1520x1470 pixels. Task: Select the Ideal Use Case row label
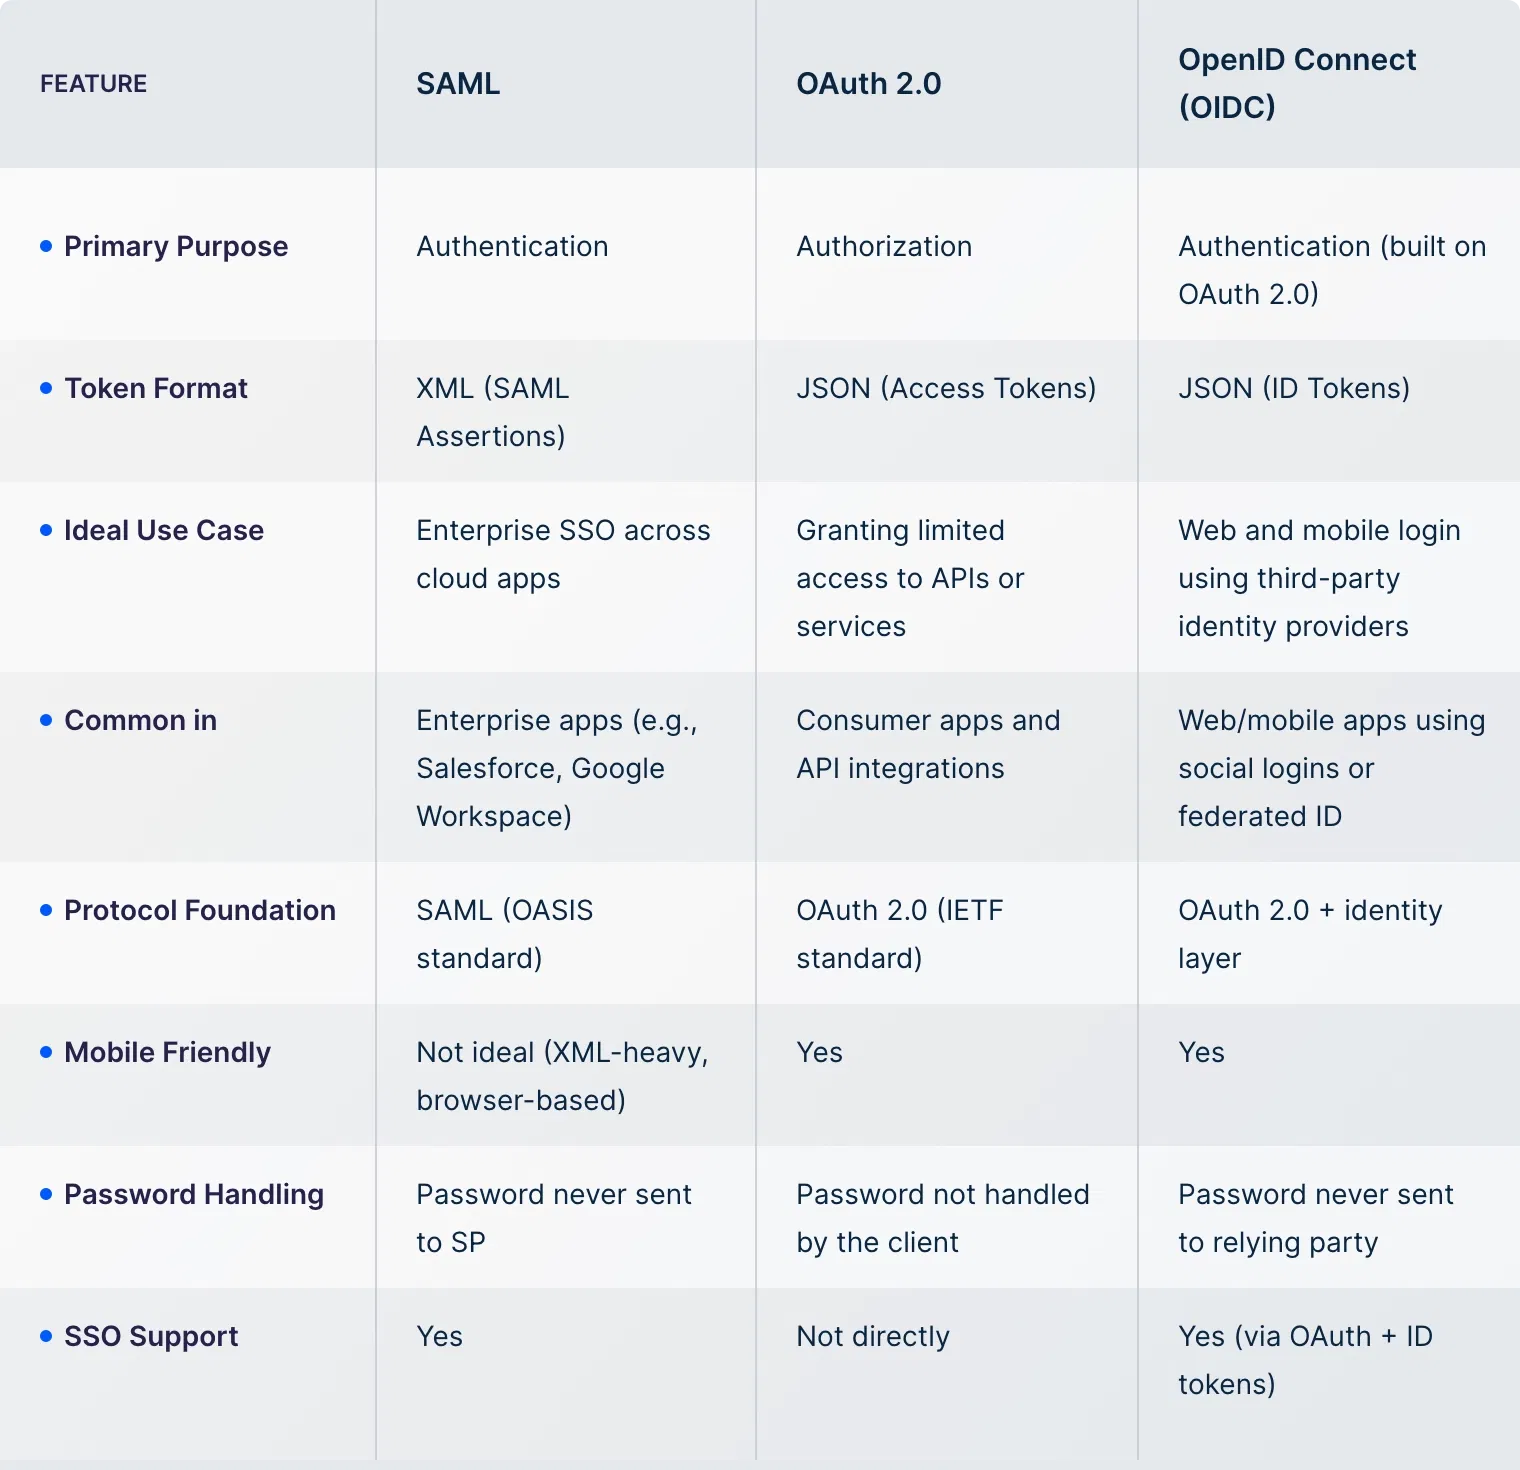pyautogui.click(x=164, y=530)
